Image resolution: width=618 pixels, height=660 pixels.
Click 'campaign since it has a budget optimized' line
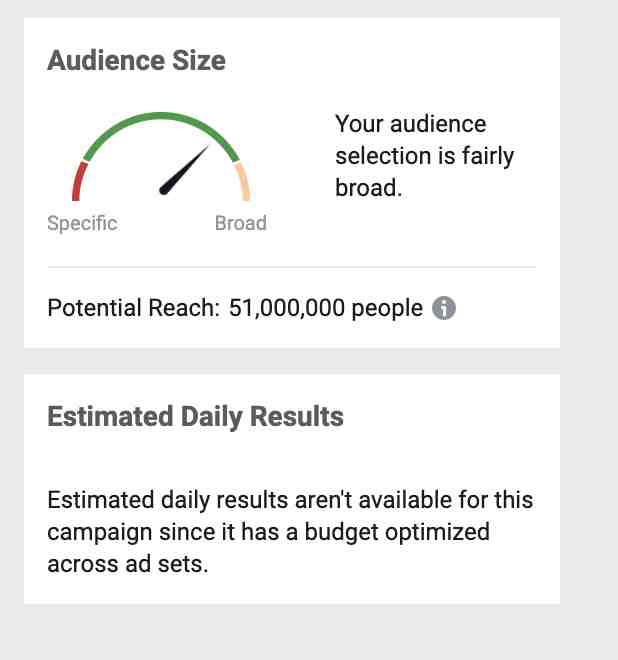(x=269, y=532)
